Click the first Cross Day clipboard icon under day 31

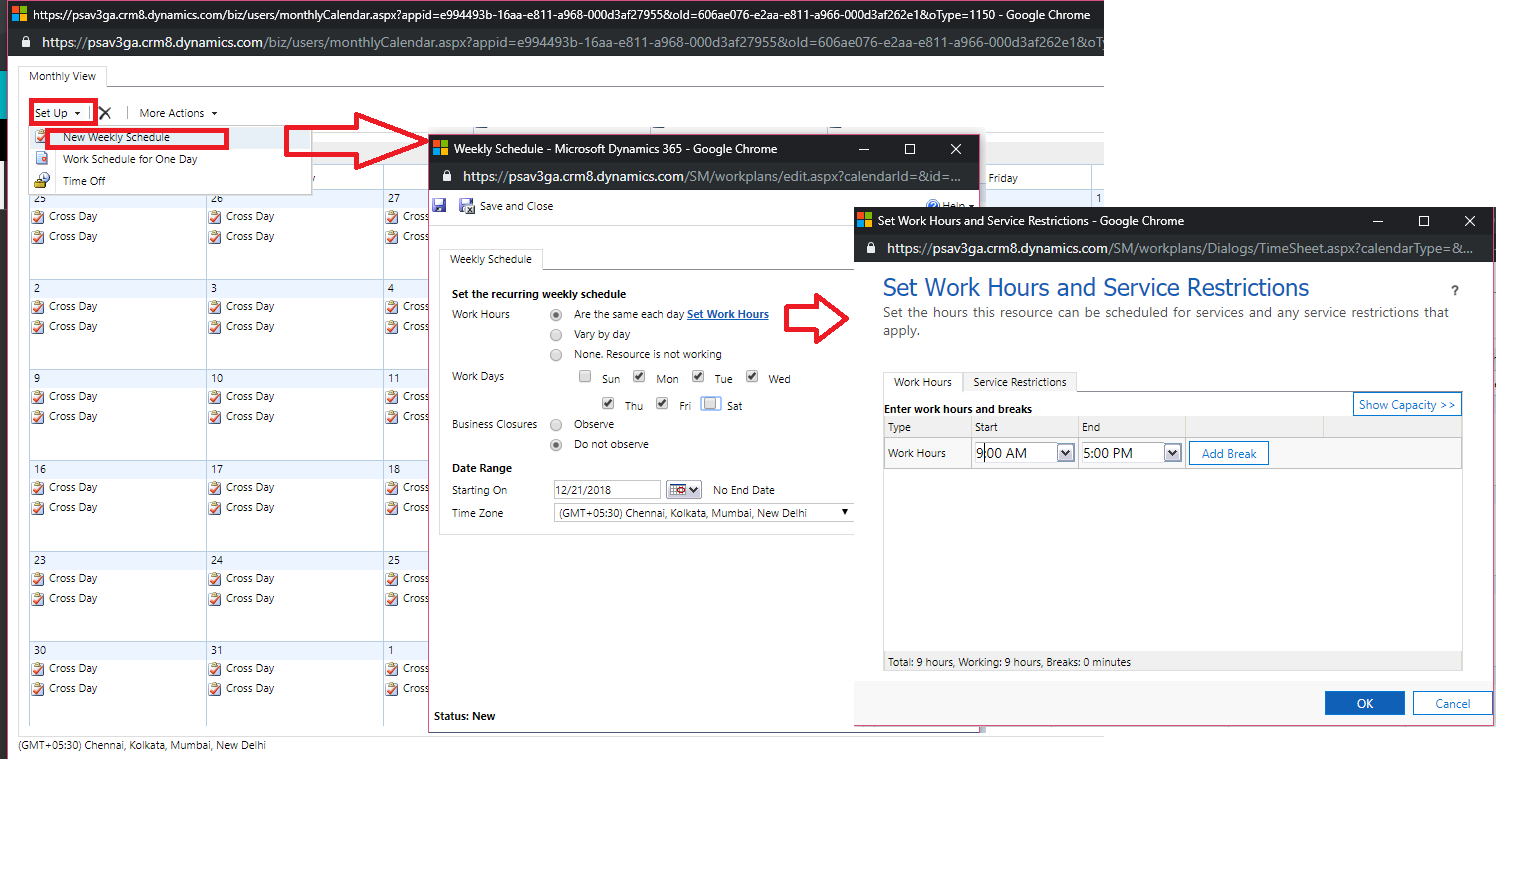tap(215, 669)
